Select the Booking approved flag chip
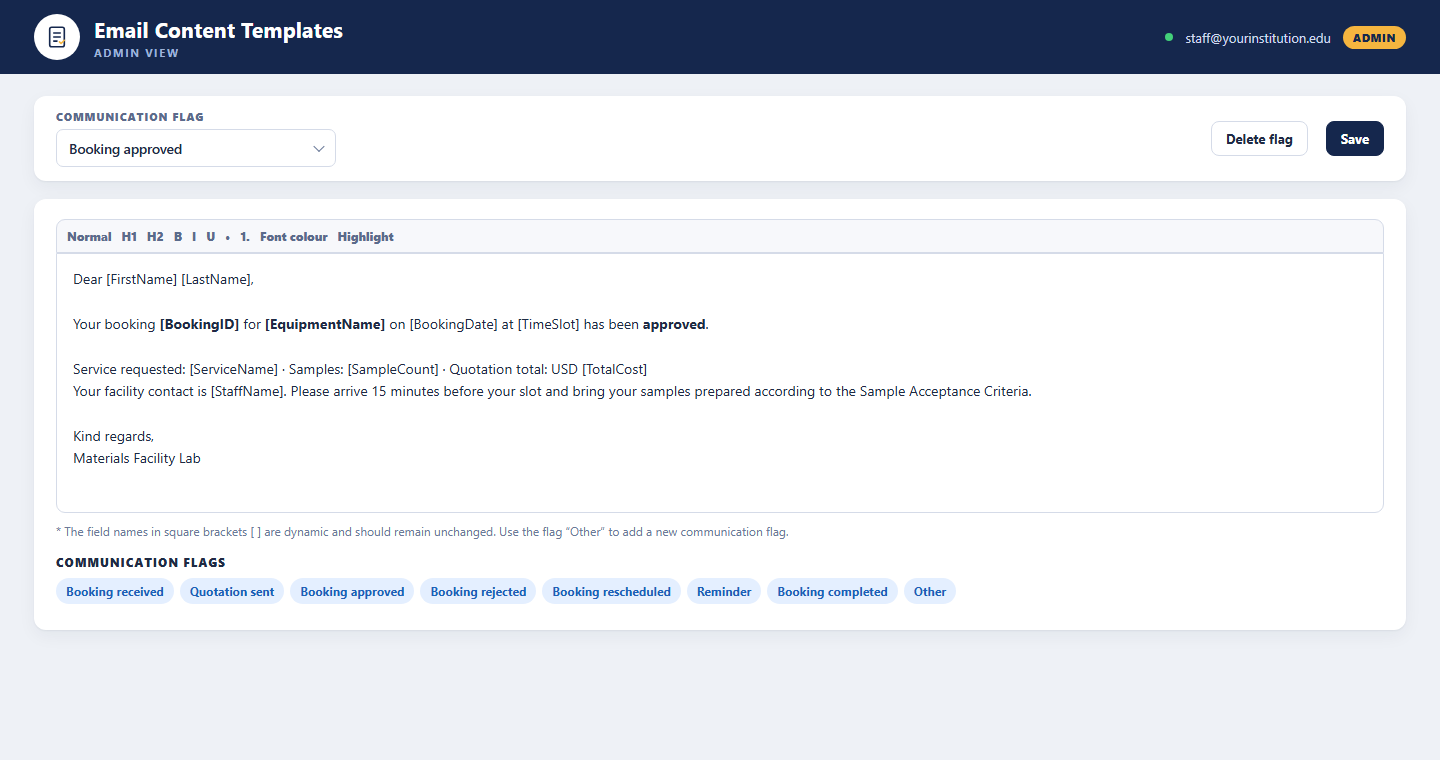This screenshot has height=760, width=1440. click(x=352, y=591)
